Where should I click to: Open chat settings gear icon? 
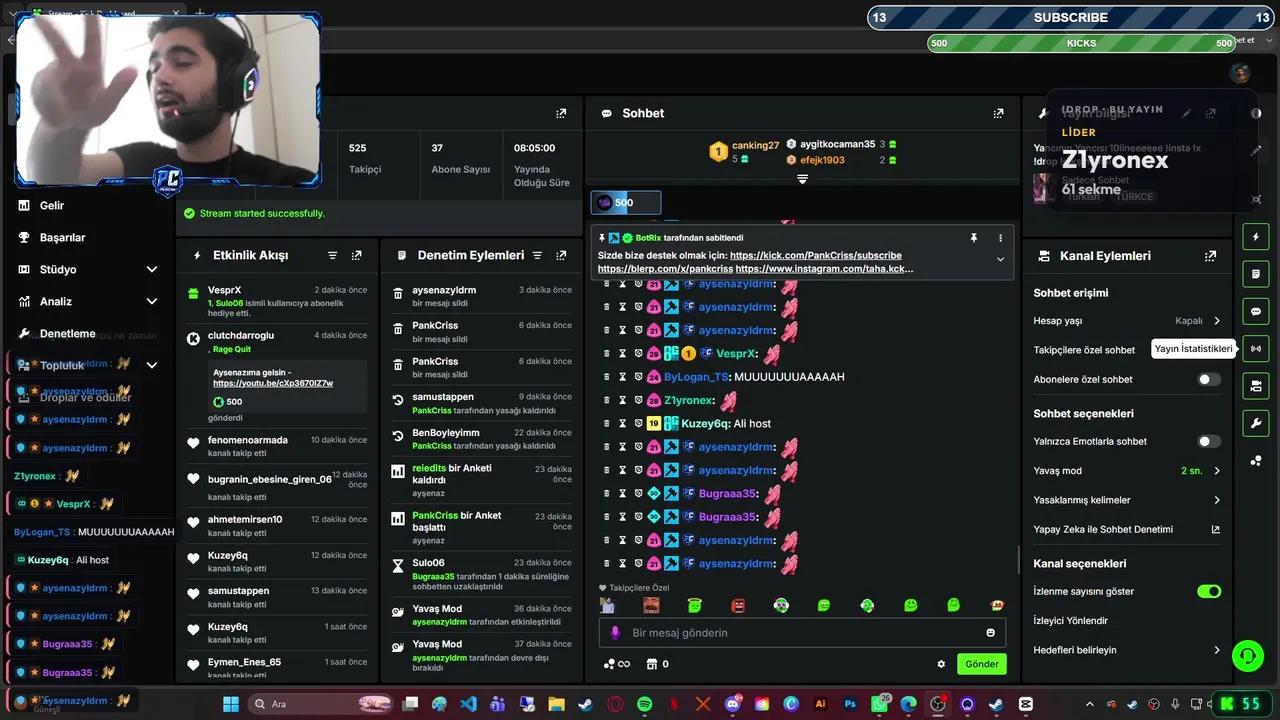941,664
